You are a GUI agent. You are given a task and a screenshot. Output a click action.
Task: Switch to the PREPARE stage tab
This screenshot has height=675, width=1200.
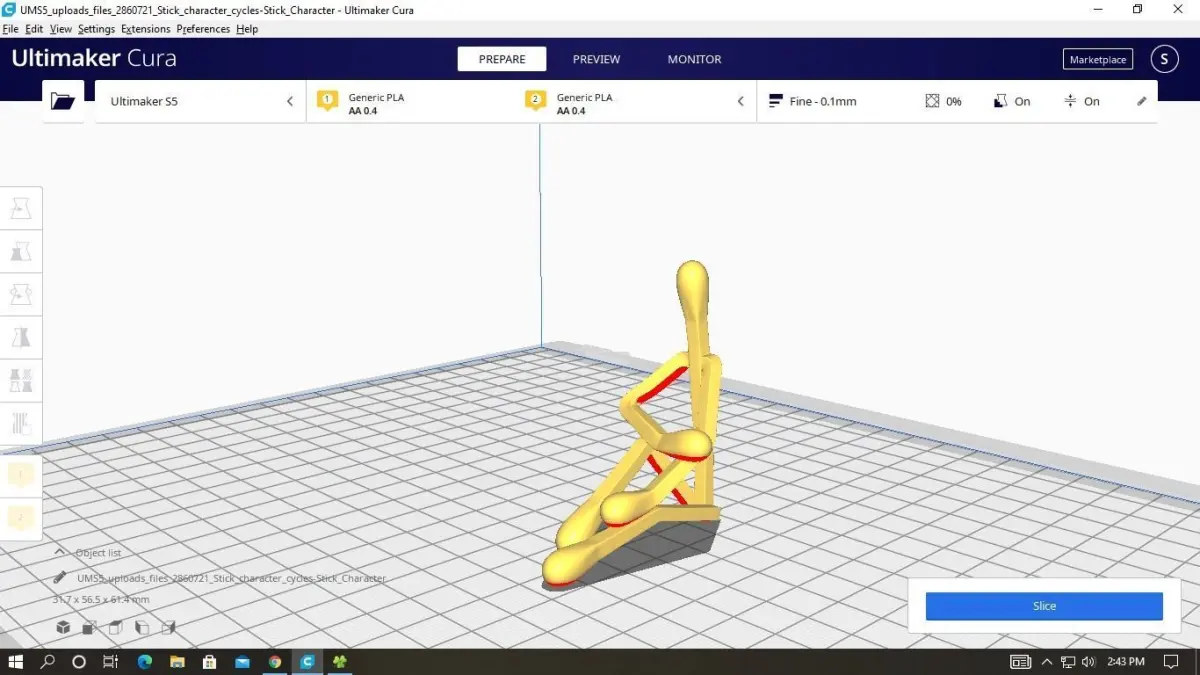pos(502,59)
